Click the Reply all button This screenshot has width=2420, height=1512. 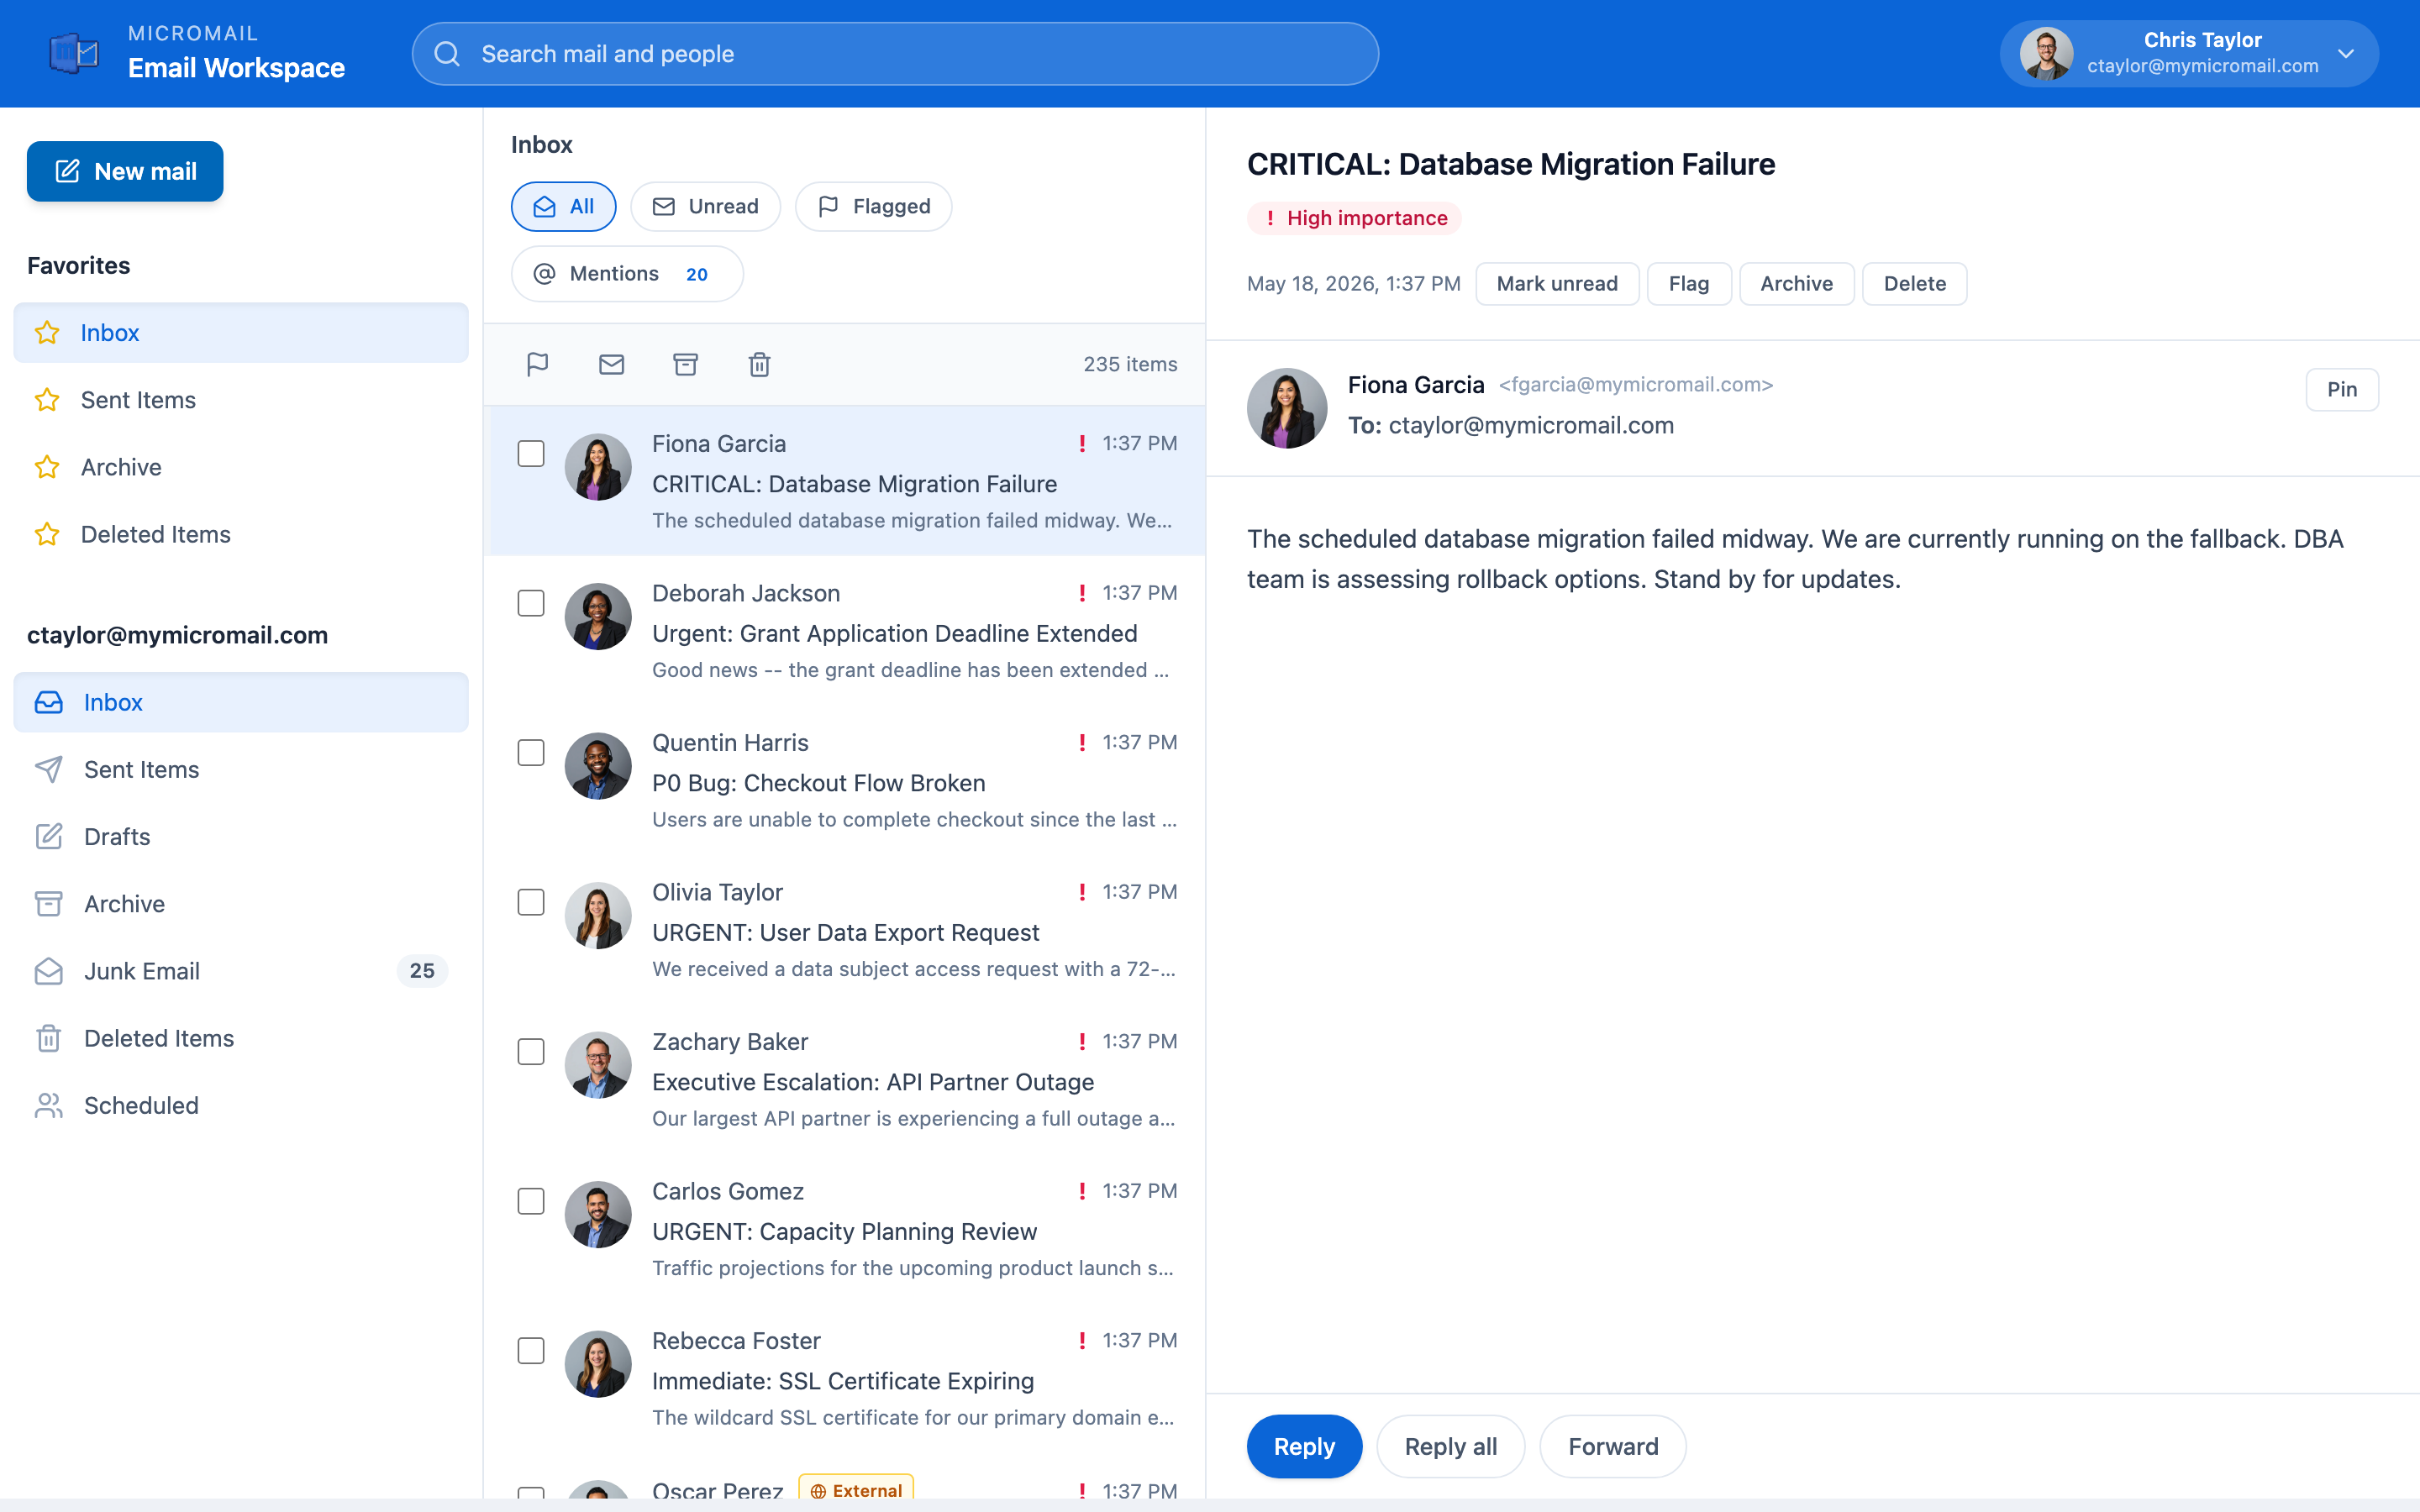point(1450,1446)
